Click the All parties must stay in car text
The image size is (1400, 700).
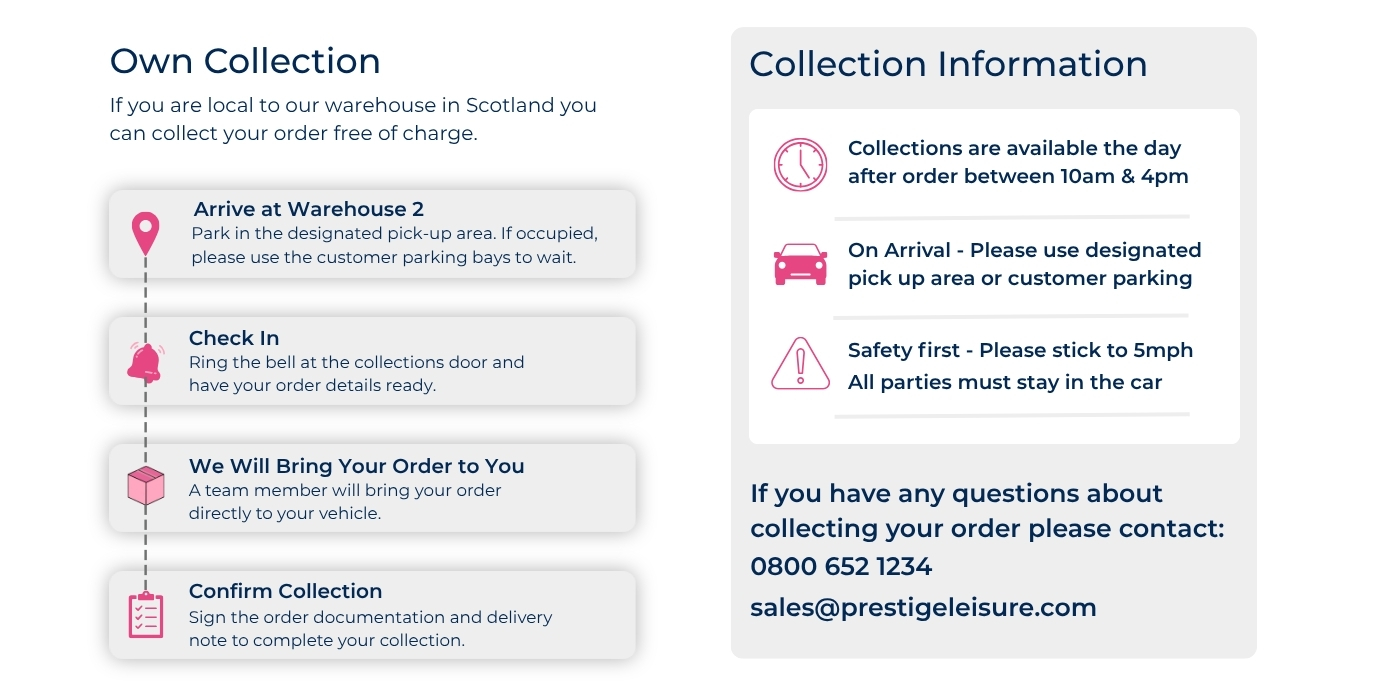coord(1004,382)
